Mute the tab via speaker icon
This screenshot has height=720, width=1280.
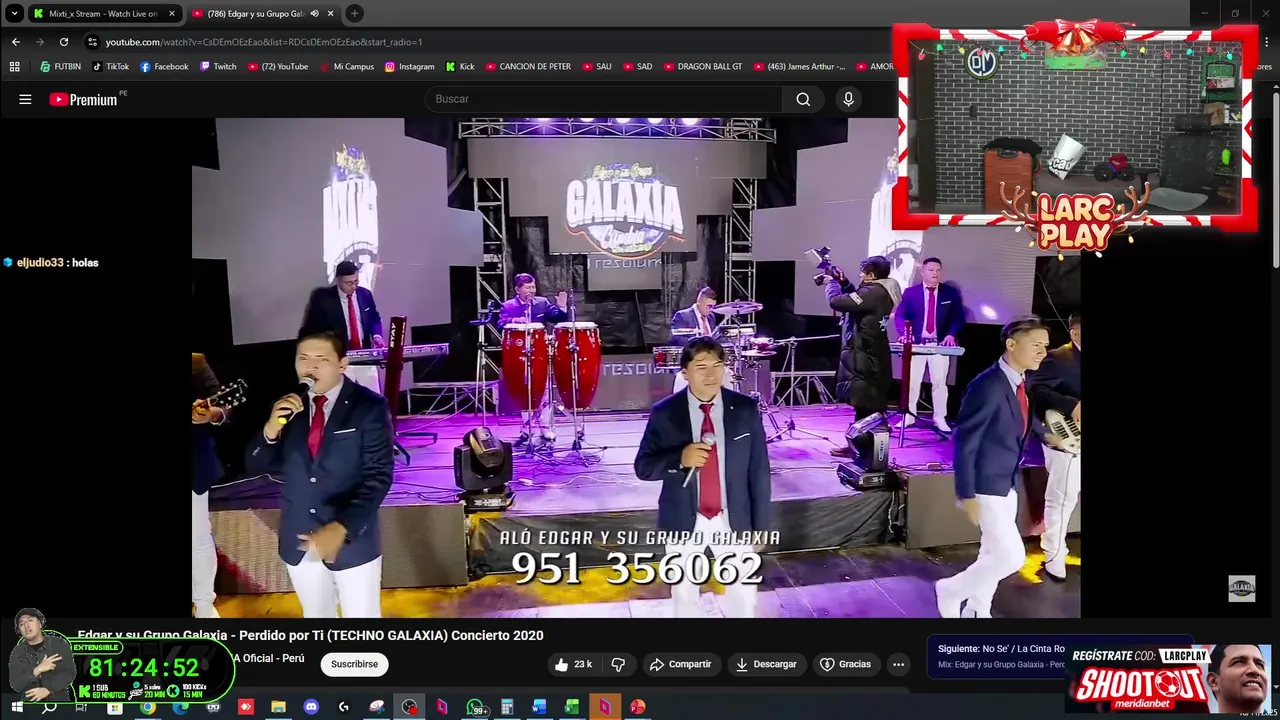(314, 14)
